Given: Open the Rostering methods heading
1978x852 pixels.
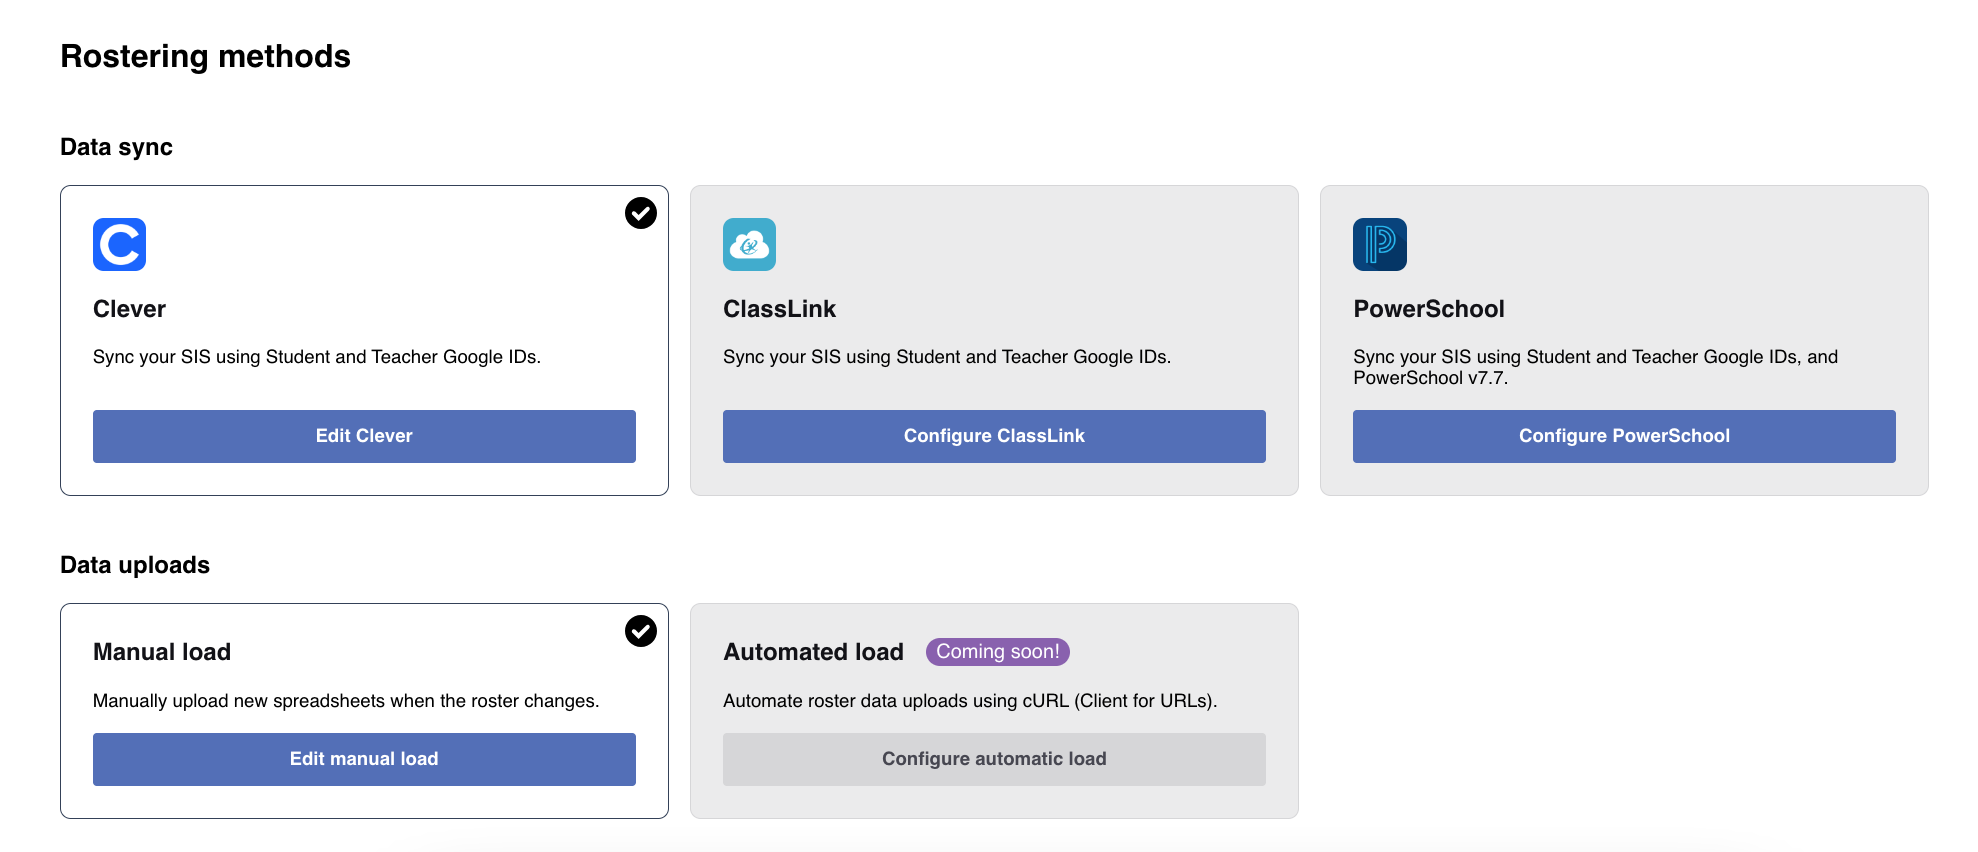Looking at the screenshot, I should (x=205, y=56).
